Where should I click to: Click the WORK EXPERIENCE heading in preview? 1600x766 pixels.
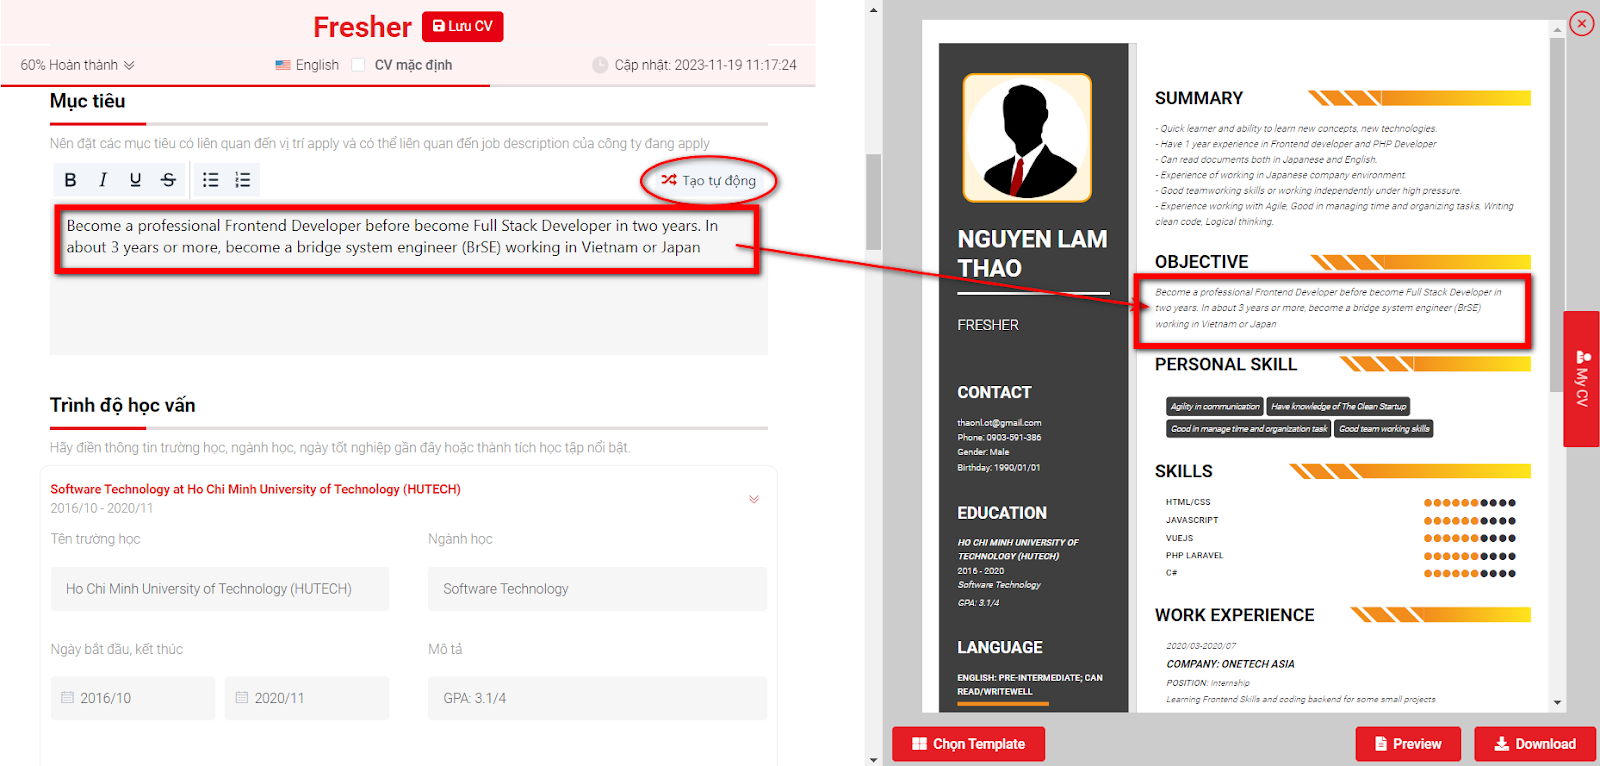(1235, 616)
